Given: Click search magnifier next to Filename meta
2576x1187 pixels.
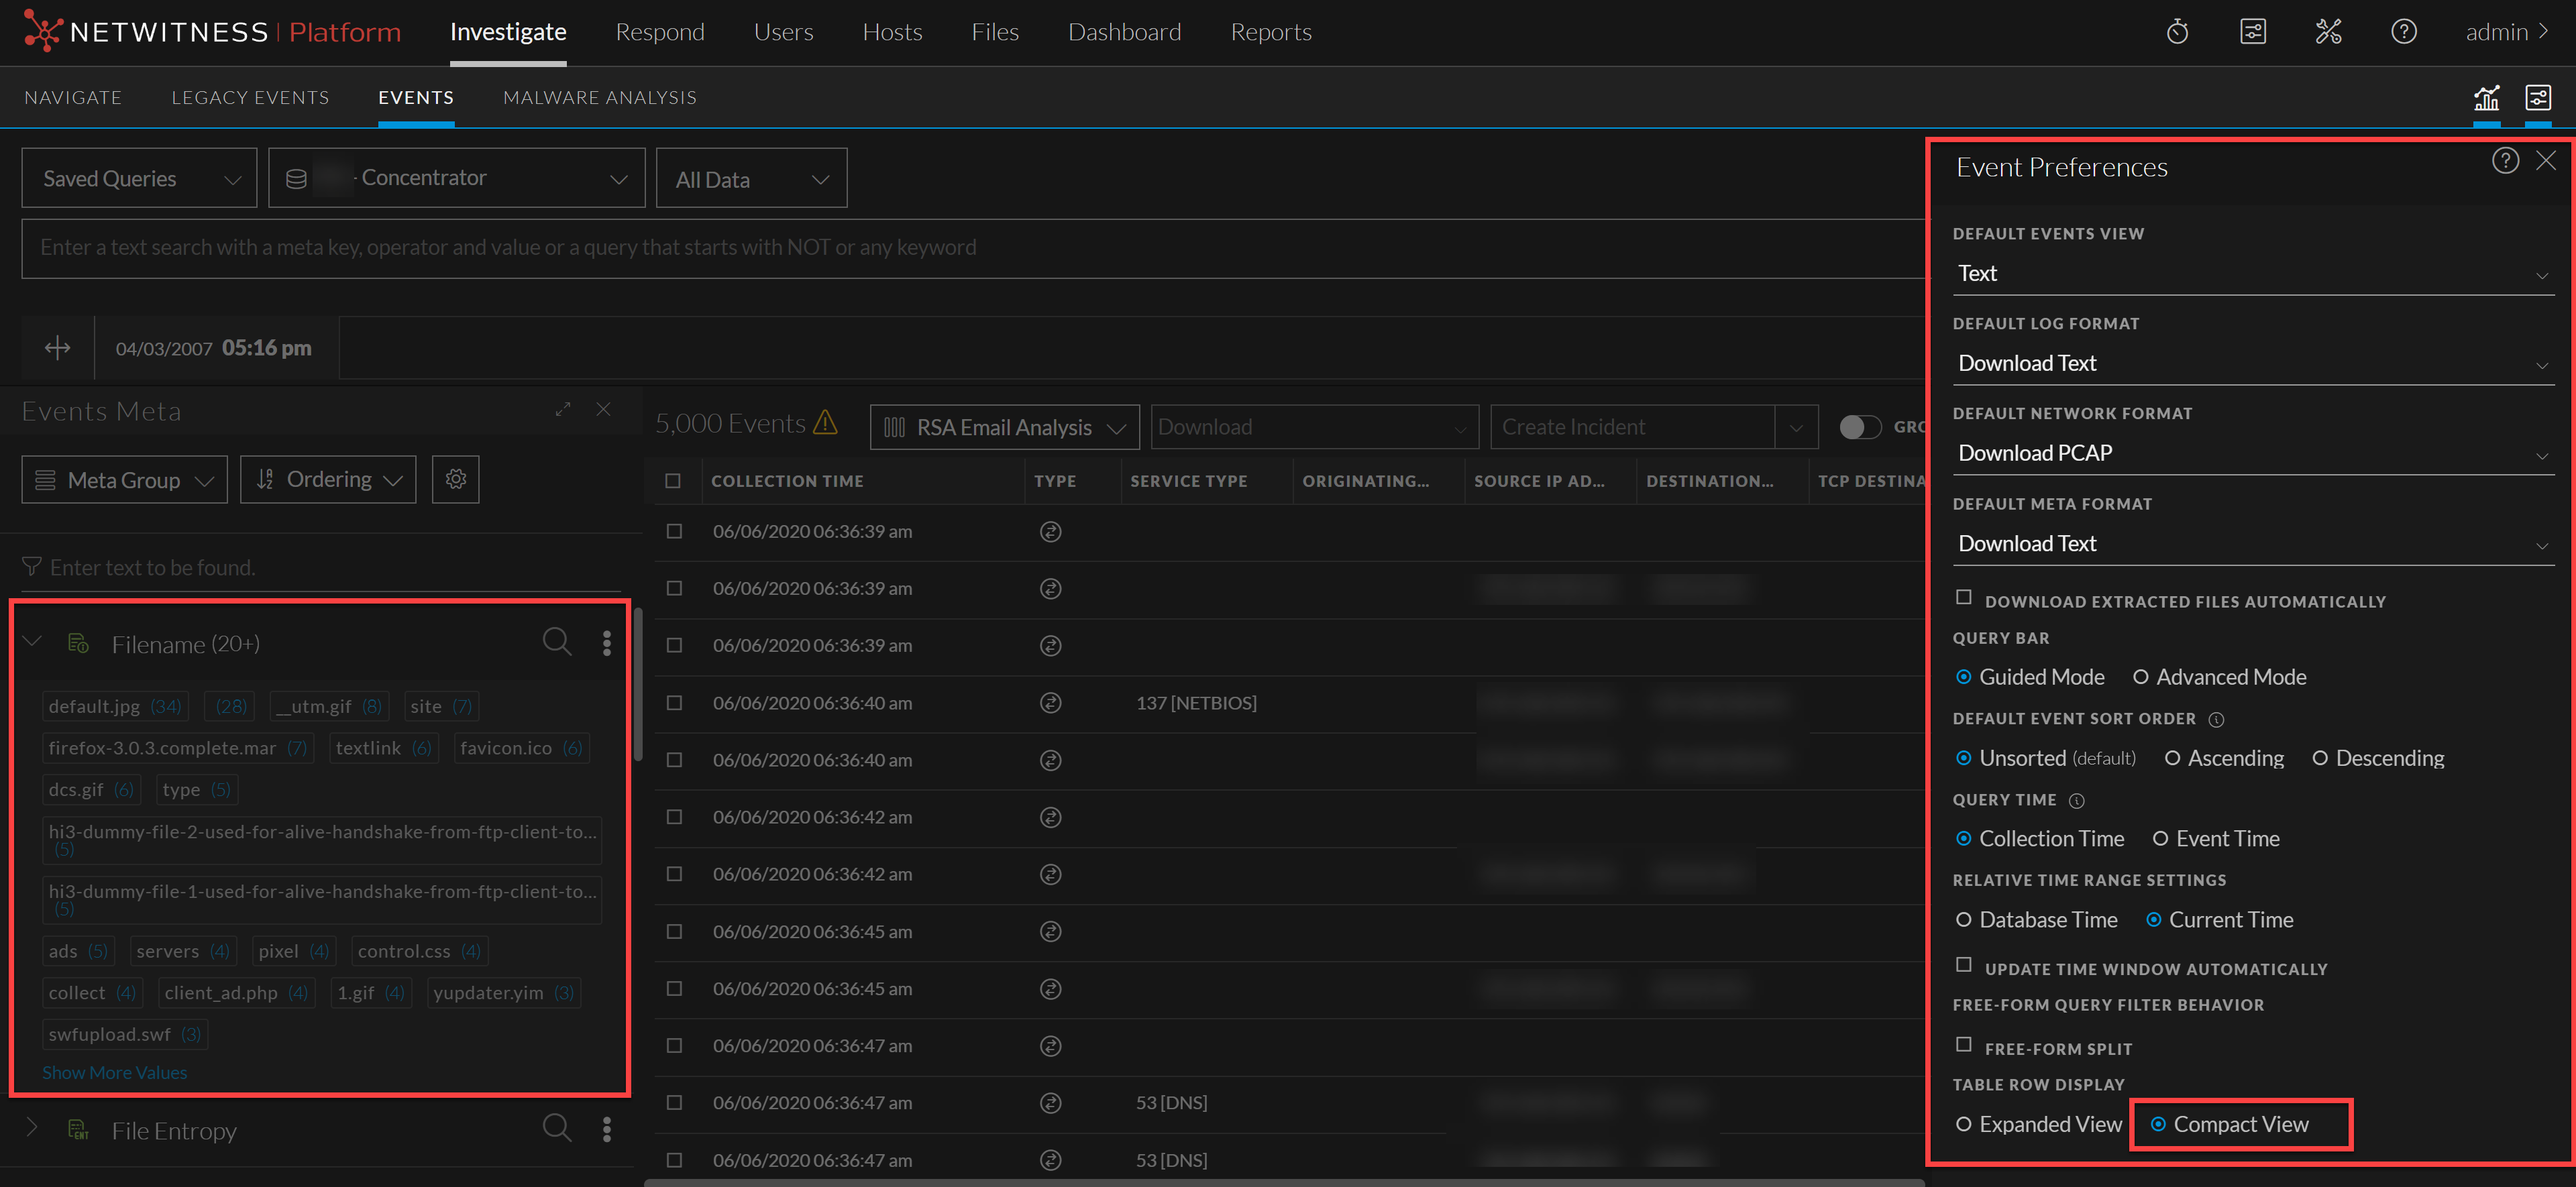Looking at the screenshot, I should (x=557, y=642).
